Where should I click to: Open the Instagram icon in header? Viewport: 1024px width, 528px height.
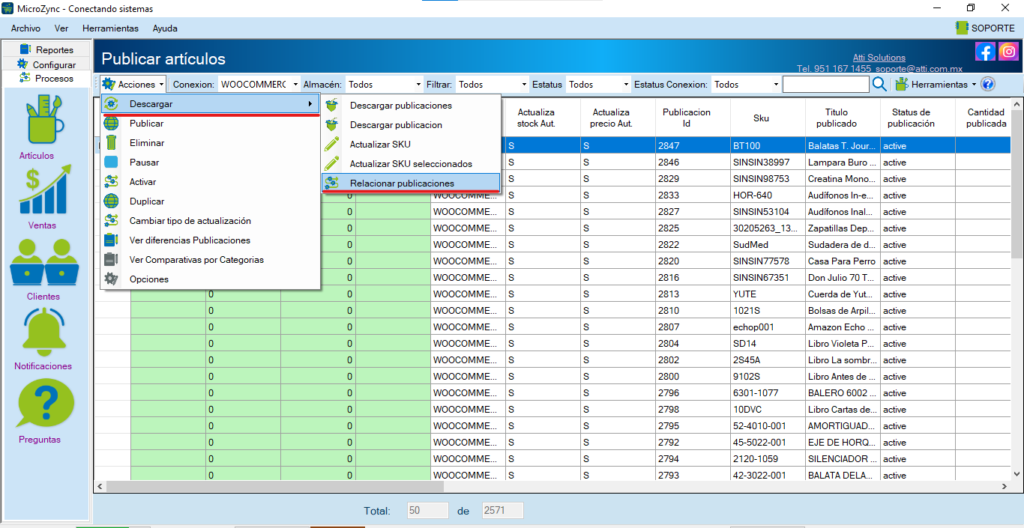coord(1008,51)
